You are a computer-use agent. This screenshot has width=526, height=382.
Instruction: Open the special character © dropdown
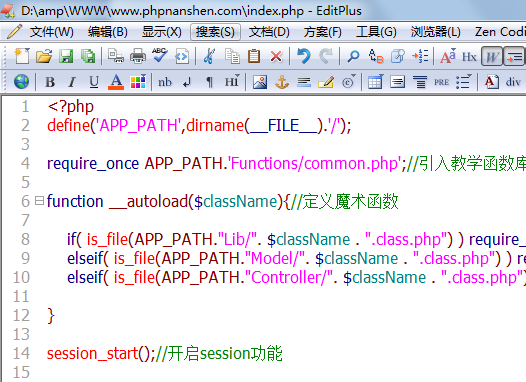(349, 81)
